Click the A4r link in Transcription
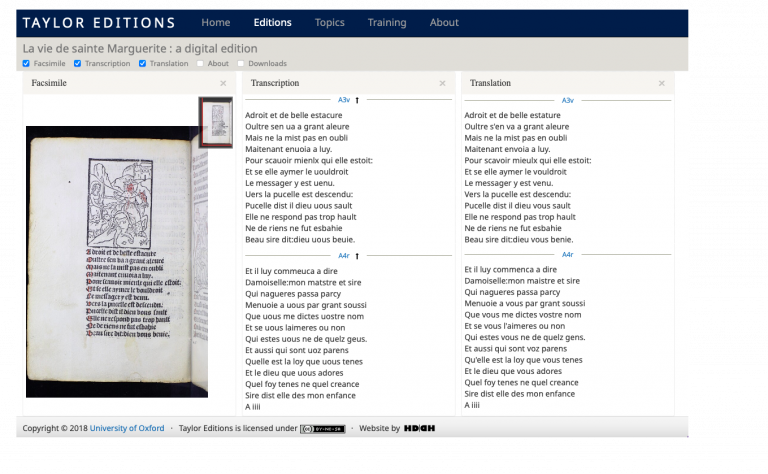The height and width of the screenshot is (474, 768). (344, 256)
